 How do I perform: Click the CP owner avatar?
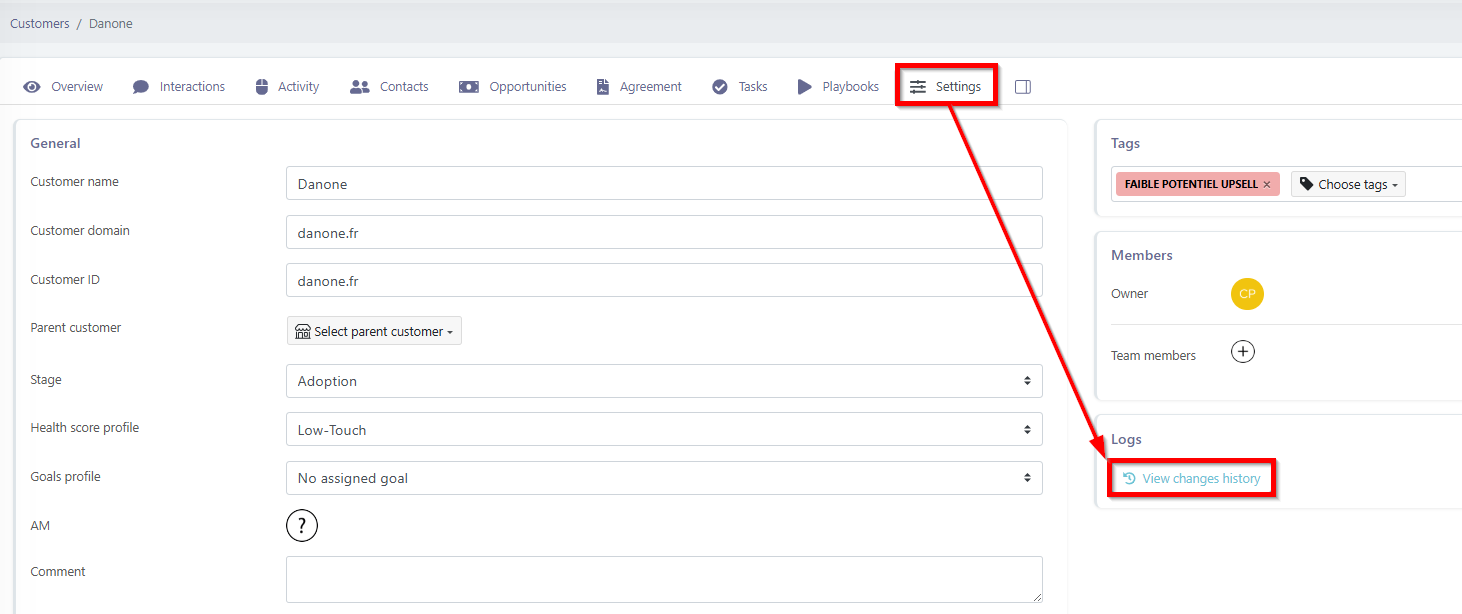1247,294
